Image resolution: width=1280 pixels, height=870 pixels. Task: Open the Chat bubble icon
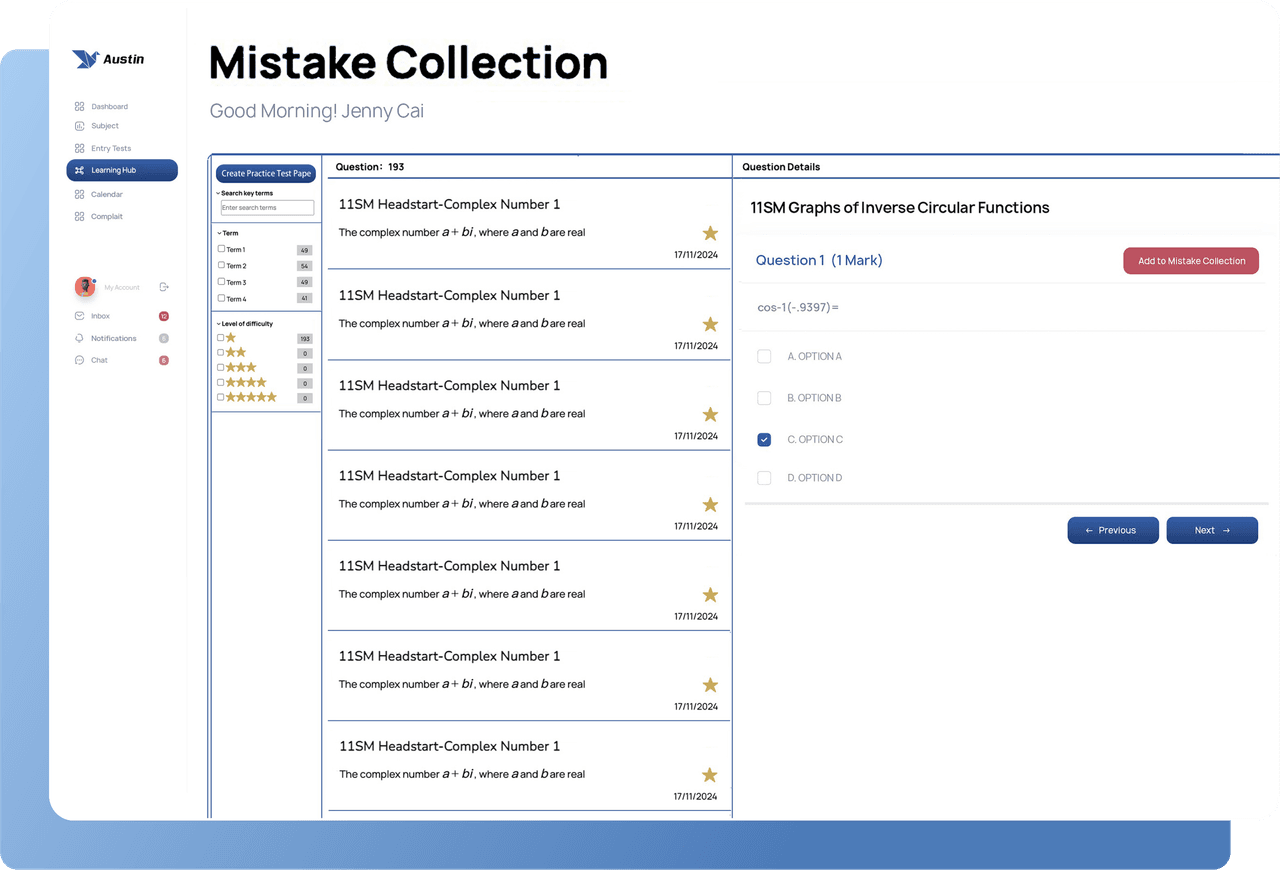[x=79, y=360]
